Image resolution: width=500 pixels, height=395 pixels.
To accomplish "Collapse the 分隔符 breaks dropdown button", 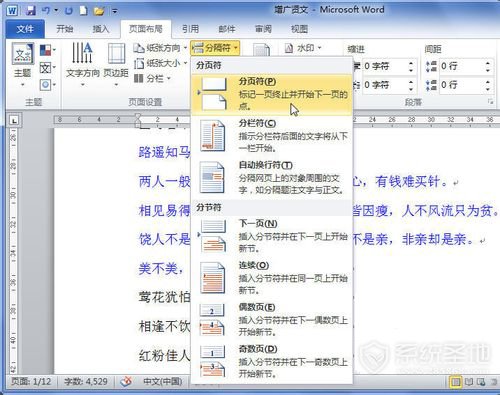I will pos(215,48).
